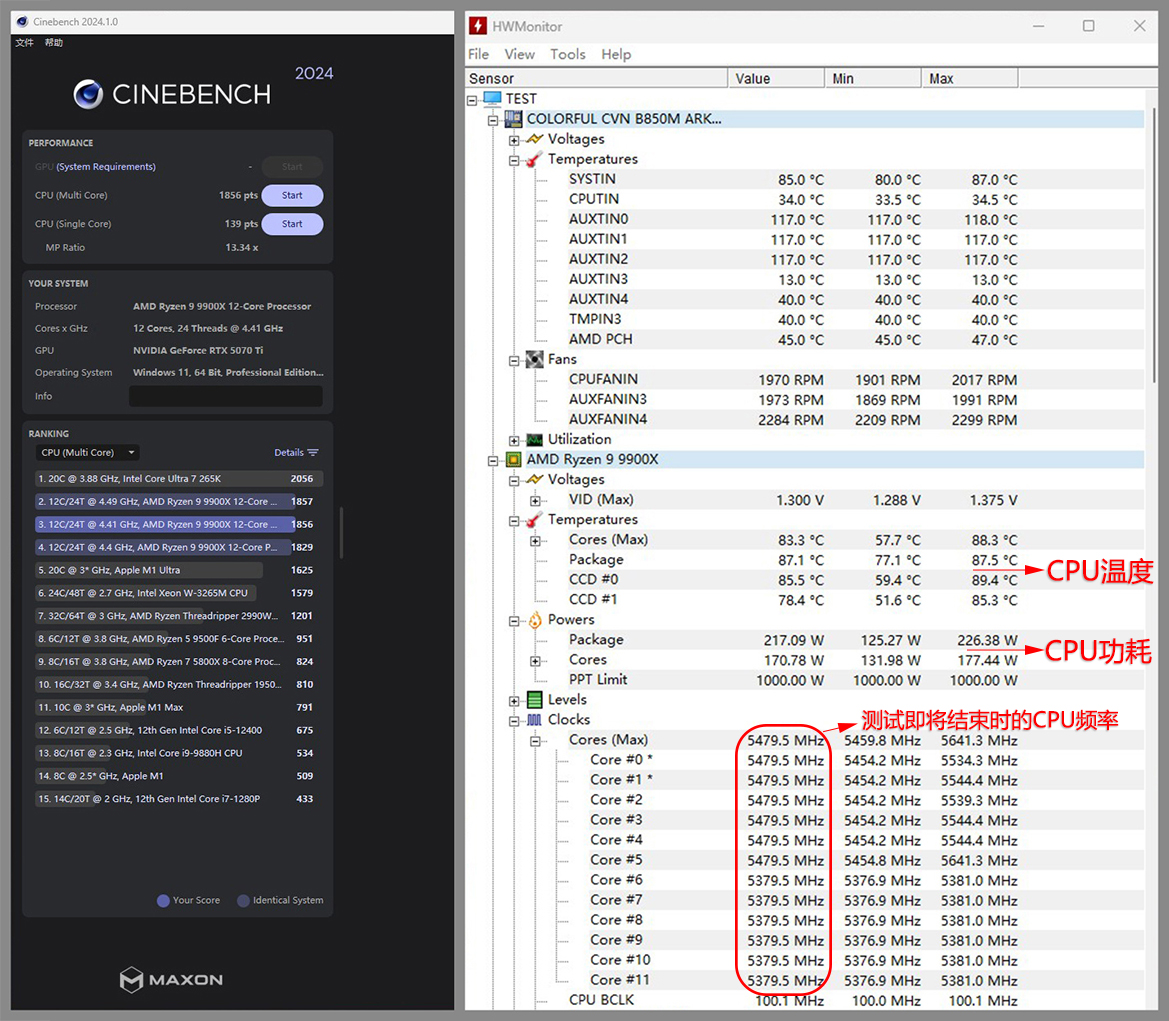
Task: Click the AMD Ryzen 9 9900X chip icon
Action: pyautogui.click(x=513, y=460)
